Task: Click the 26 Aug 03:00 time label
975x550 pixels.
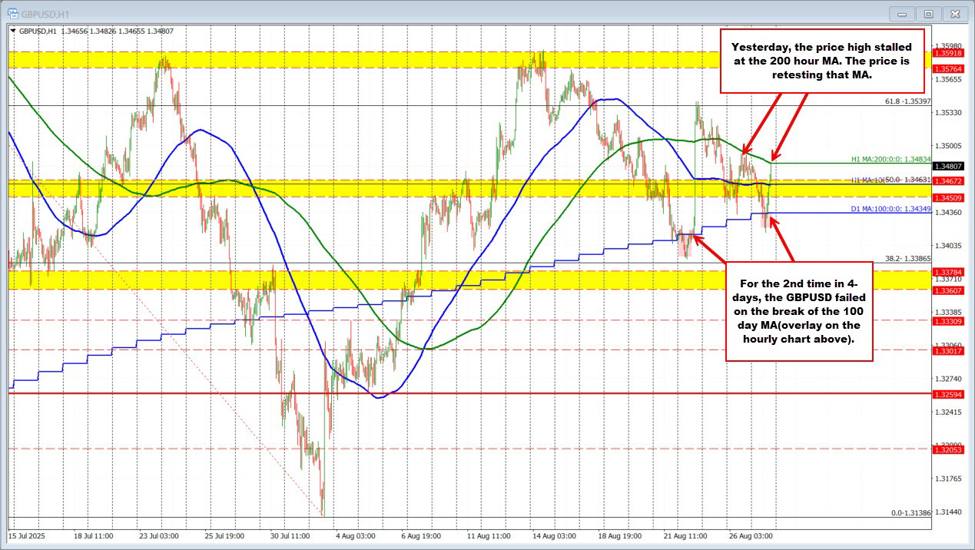Action: click(750, 535)
